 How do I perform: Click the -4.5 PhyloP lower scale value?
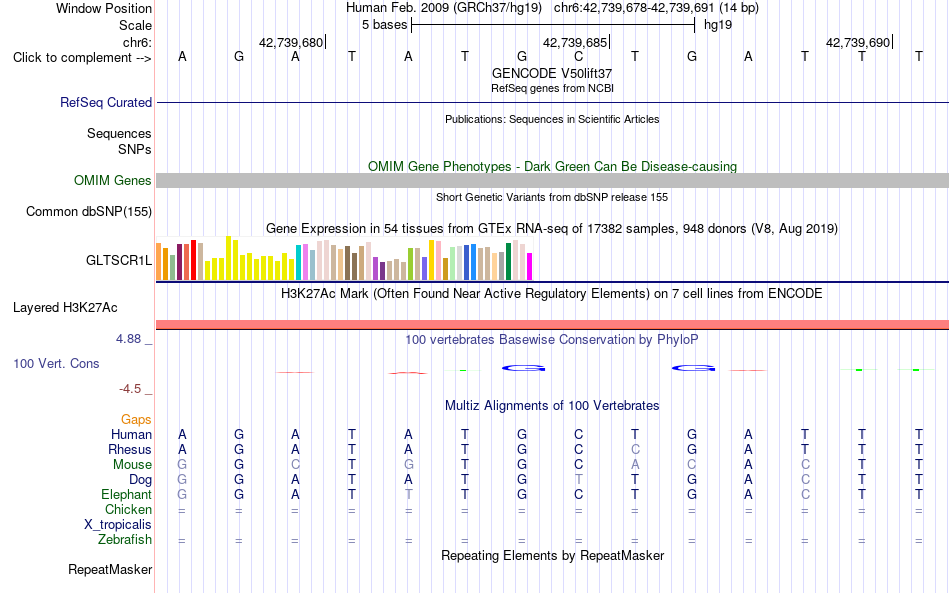coord(130,389)
